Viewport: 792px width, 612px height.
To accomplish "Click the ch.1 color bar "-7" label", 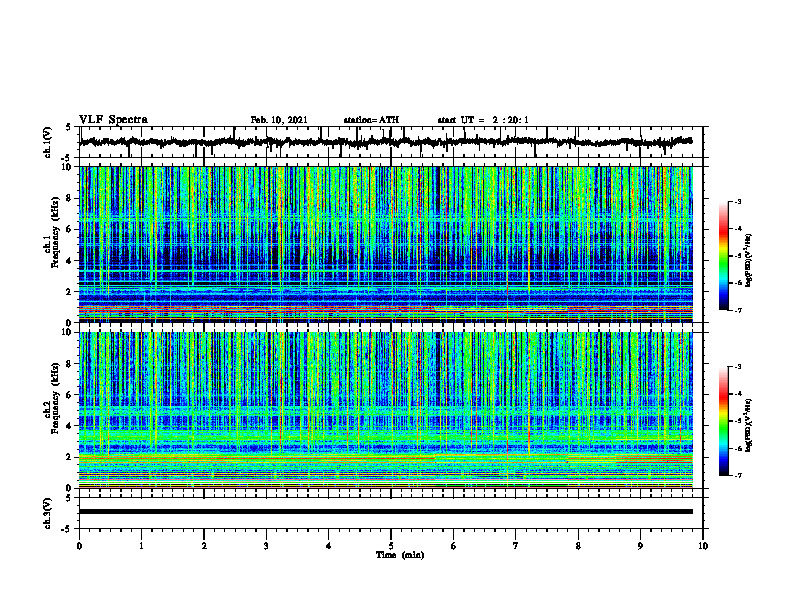I will pos(737,310).
